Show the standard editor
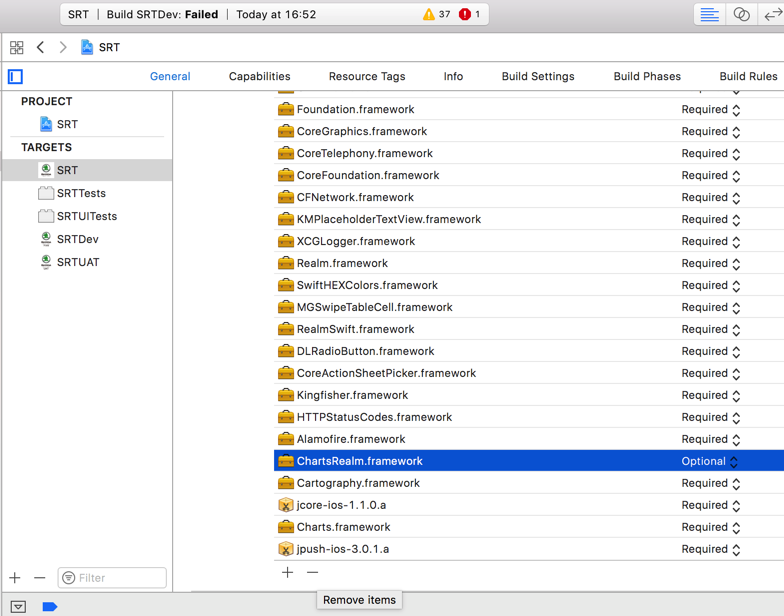Viewport: 784px width, 616px height. (710, 14)
